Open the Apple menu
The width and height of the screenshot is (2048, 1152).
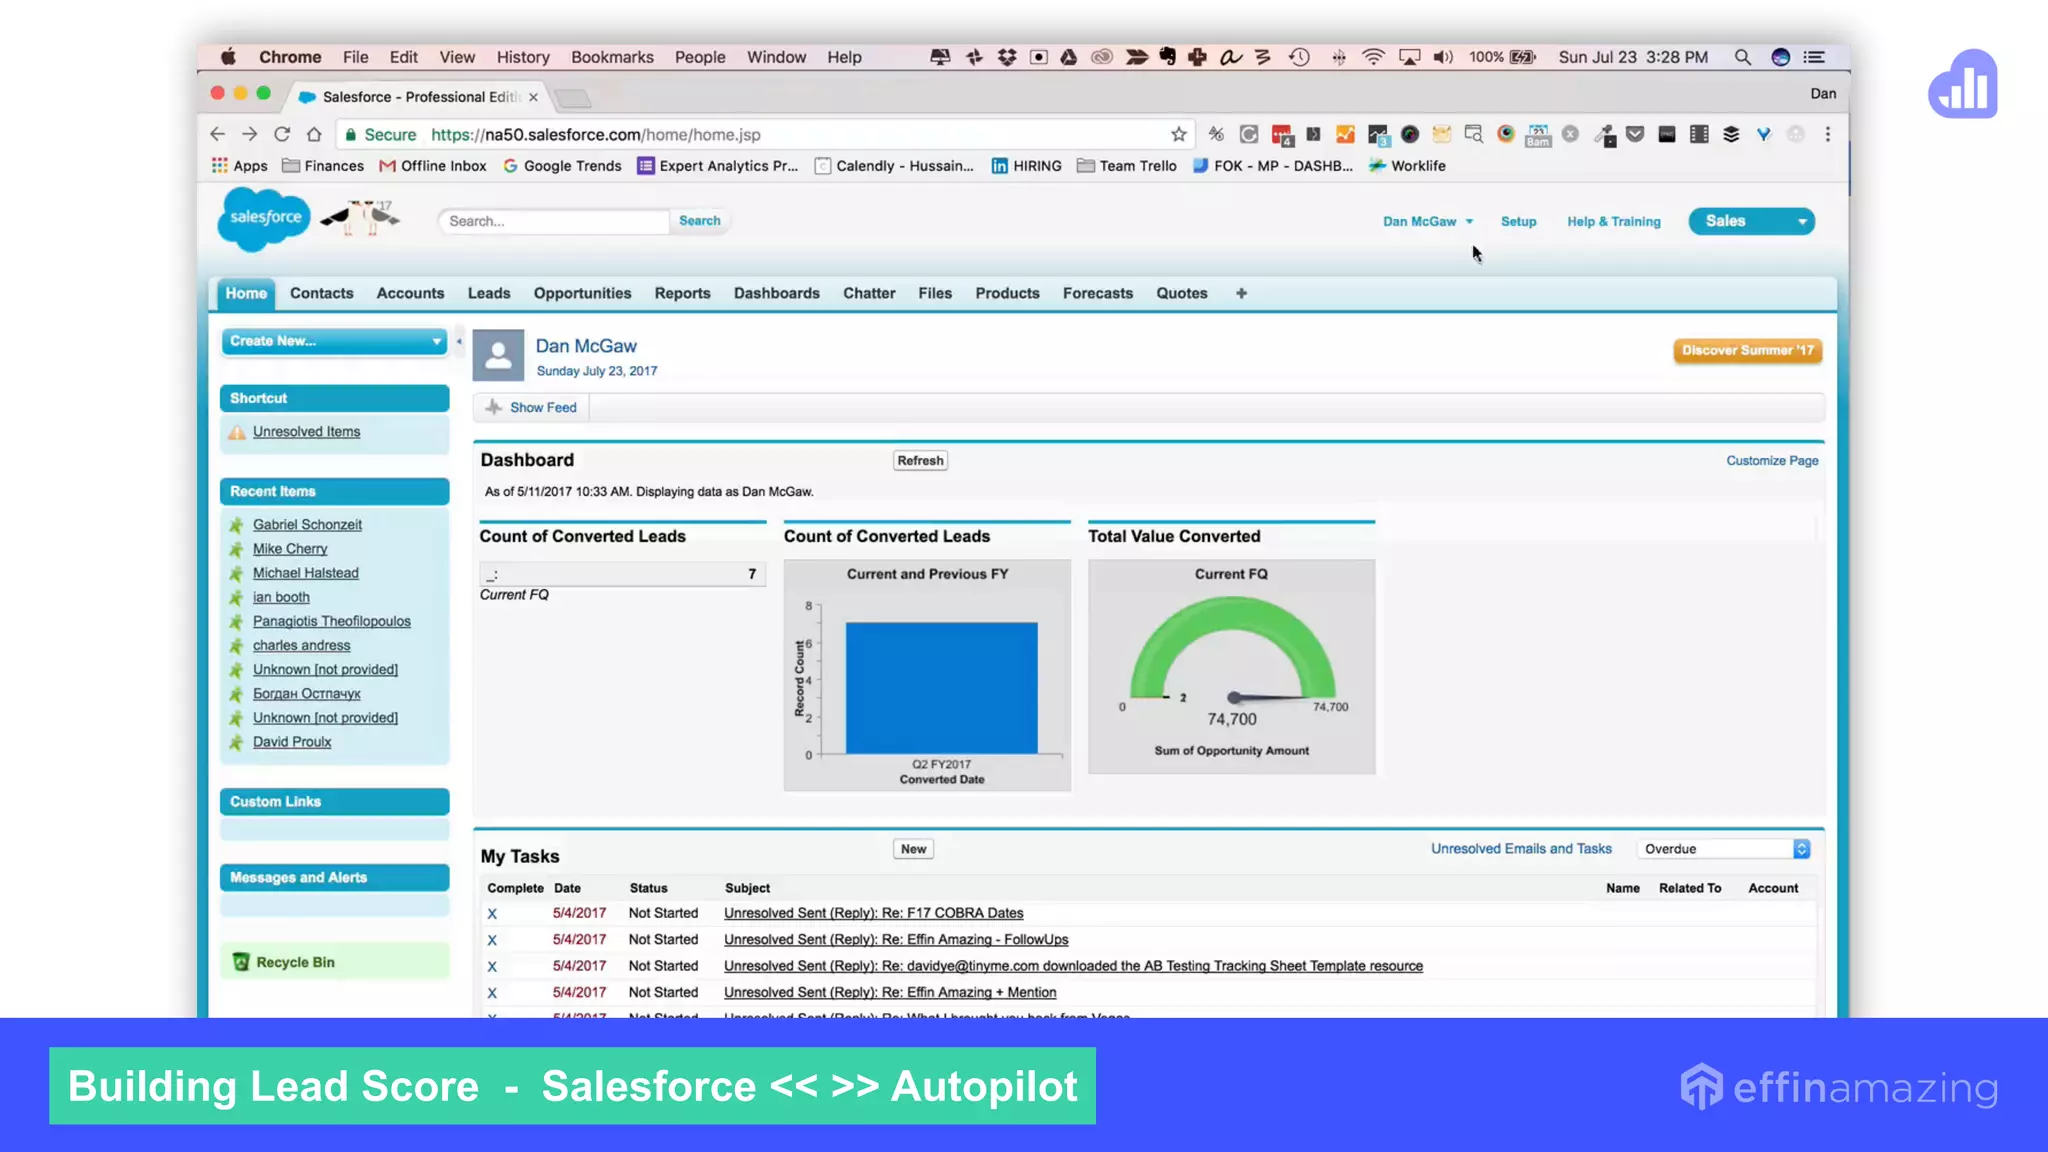pos(228,57)
